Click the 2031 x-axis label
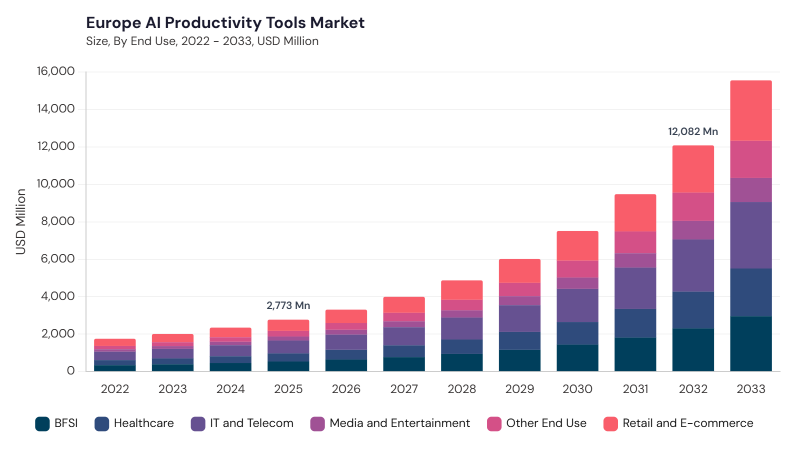The image size is (800, 450). tap(635, 389)
